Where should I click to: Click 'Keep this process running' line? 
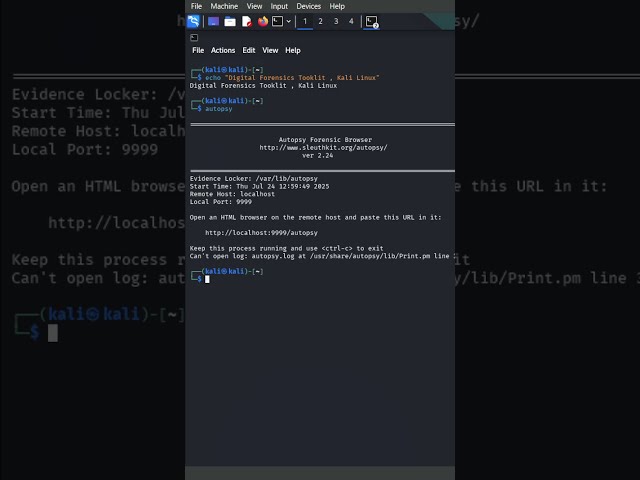point(286,248)
